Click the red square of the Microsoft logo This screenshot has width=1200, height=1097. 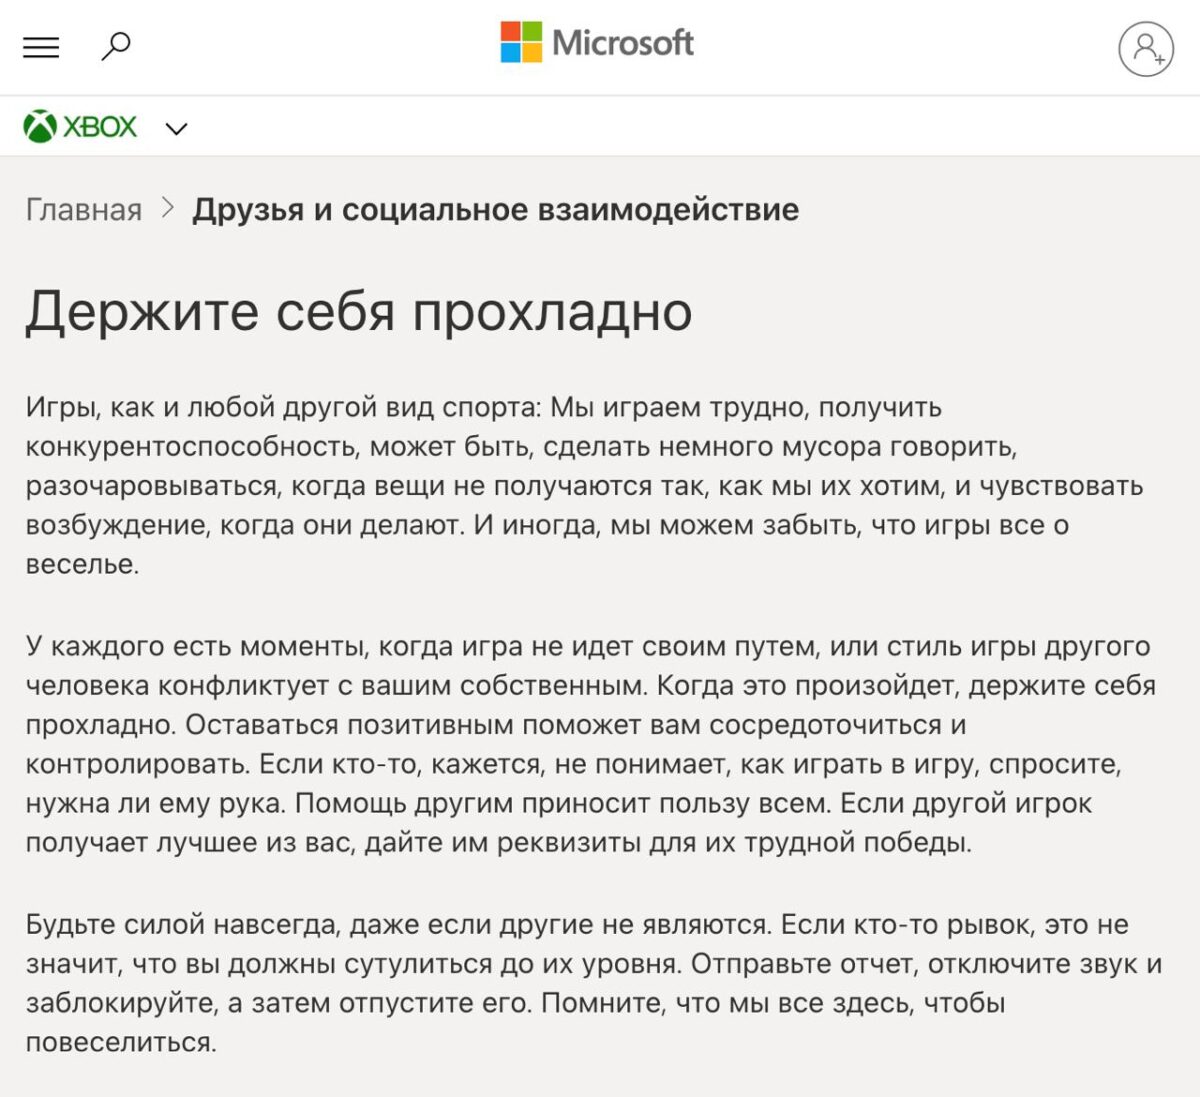(510, 32)
